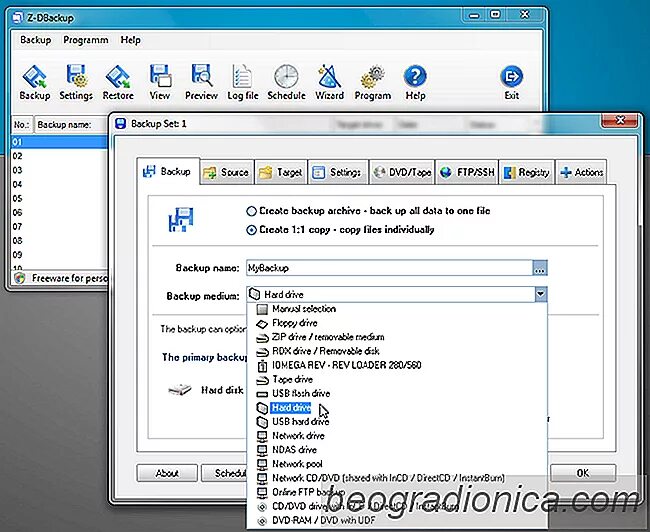Click the Backup name: column header
This screenshot has height=532, width=650.
pos(71,124)
